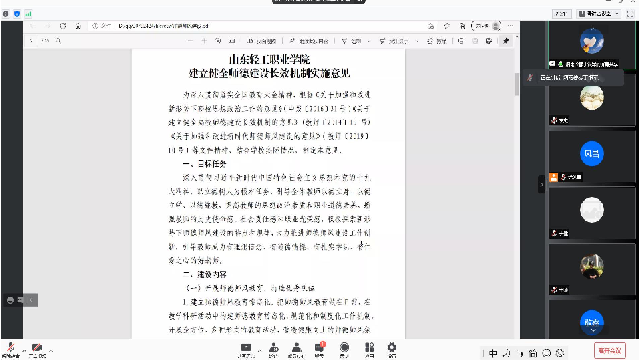Click the PDF vertical scrollbar thumb
Image resolution: width=640 pixels, height=360 pixels.
tap(517, 84)
